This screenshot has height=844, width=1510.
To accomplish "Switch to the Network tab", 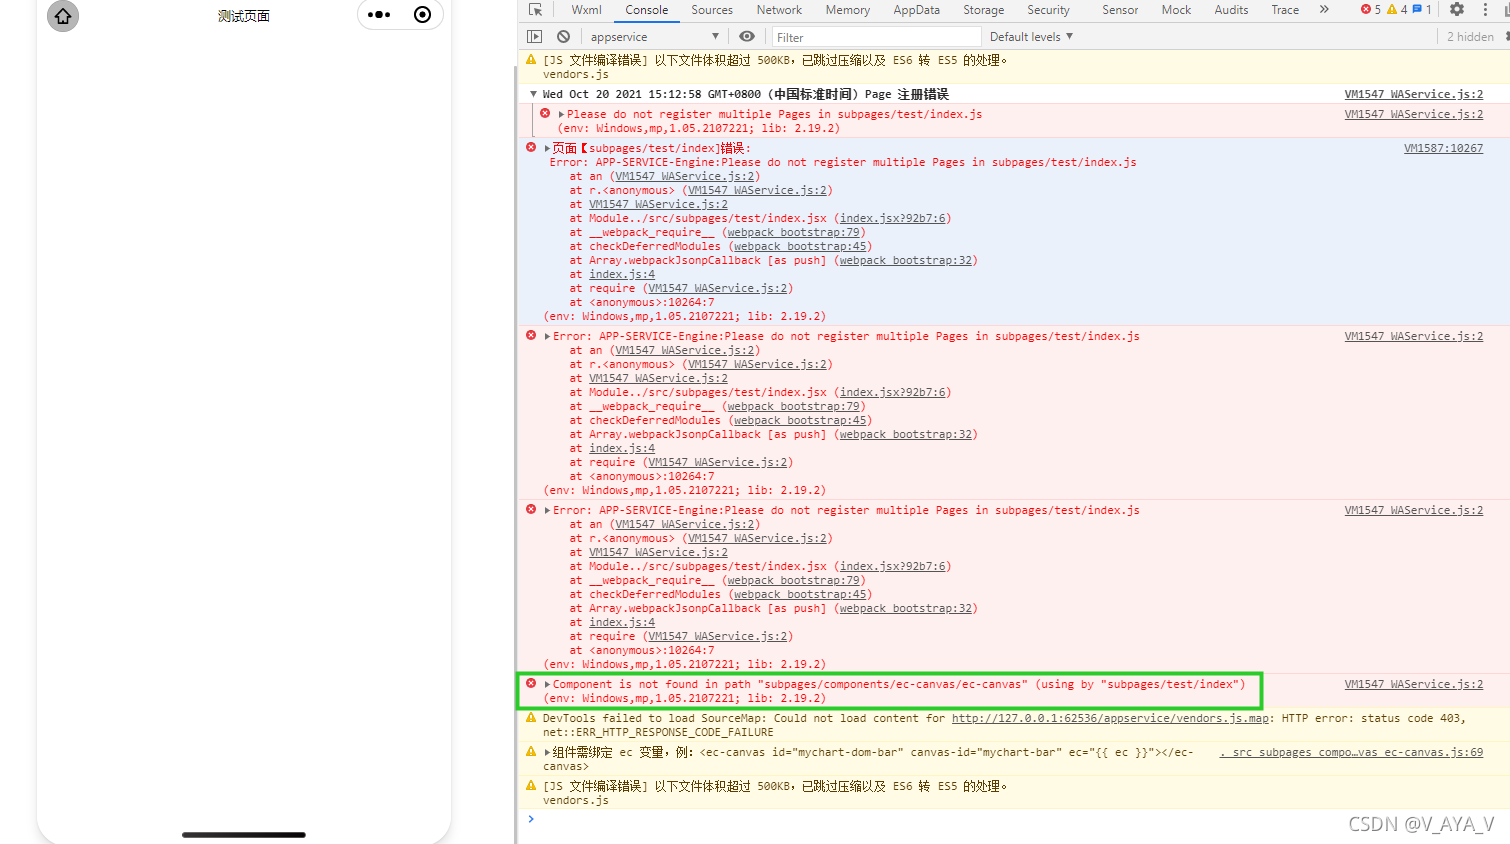I will point(779,10).
